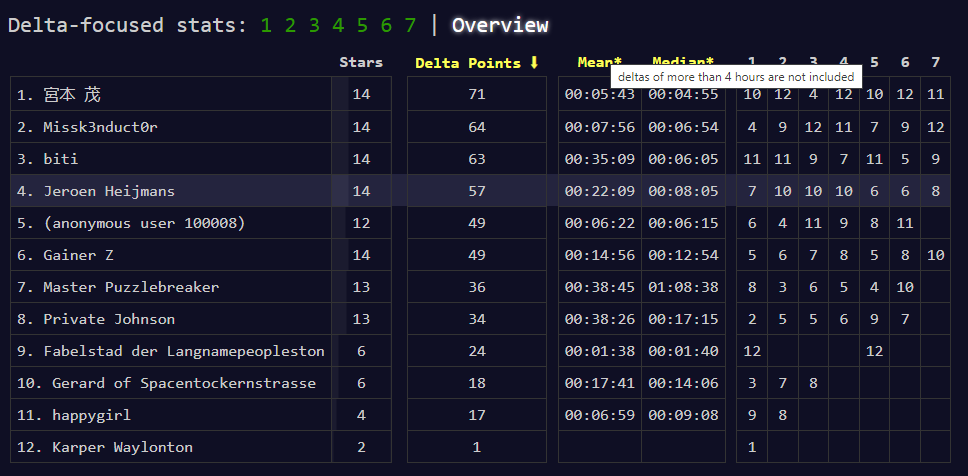Click median time 00:09:08
The width and height of the screenshot is (968, 476).
point(683,416)
